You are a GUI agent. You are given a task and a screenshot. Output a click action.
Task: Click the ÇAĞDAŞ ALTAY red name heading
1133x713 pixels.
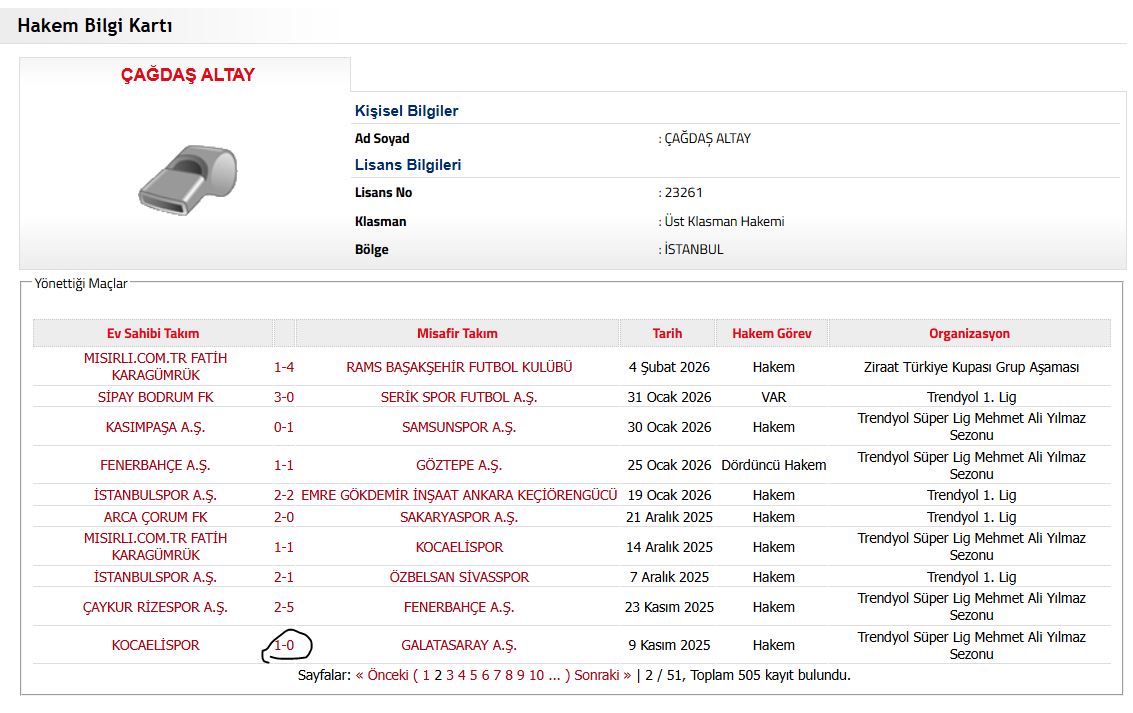click(x=187, y=74)
